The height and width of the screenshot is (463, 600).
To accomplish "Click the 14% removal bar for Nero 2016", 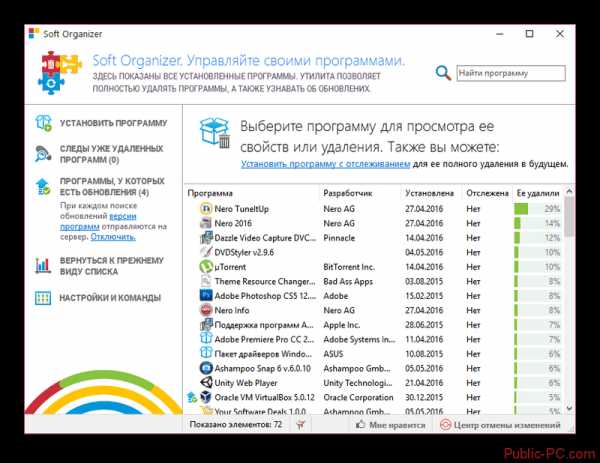I will click(x=537, y=223).
